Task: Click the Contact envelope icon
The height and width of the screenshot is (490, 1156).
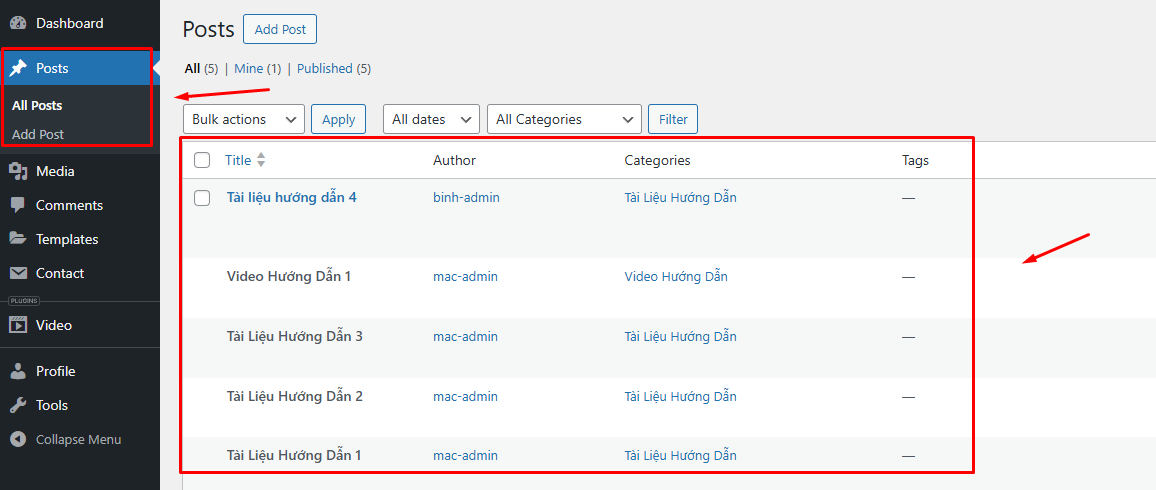Action: point(18,273)
